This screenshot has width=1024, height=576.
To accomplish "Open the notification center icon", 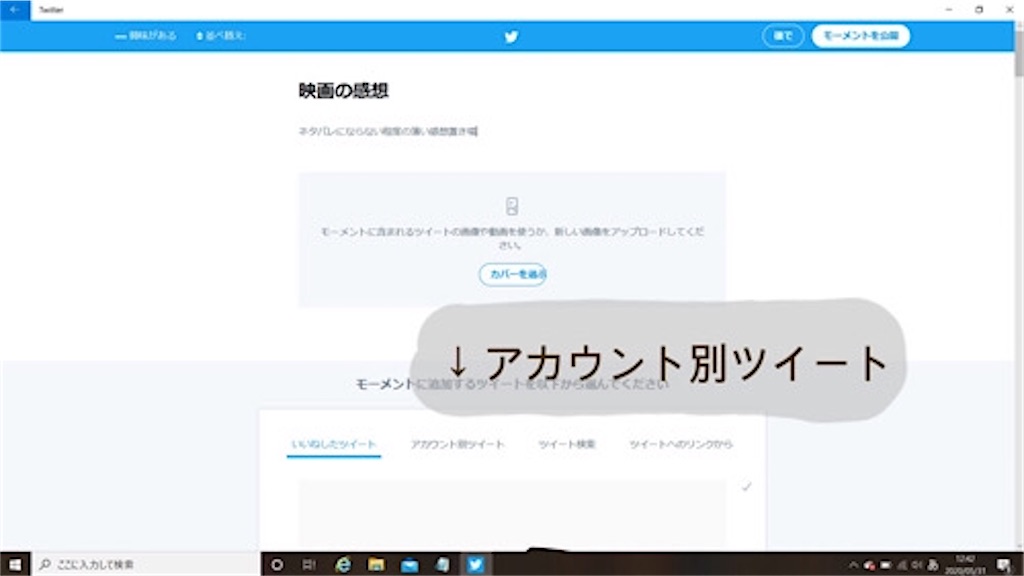I will click(1004, 565).
